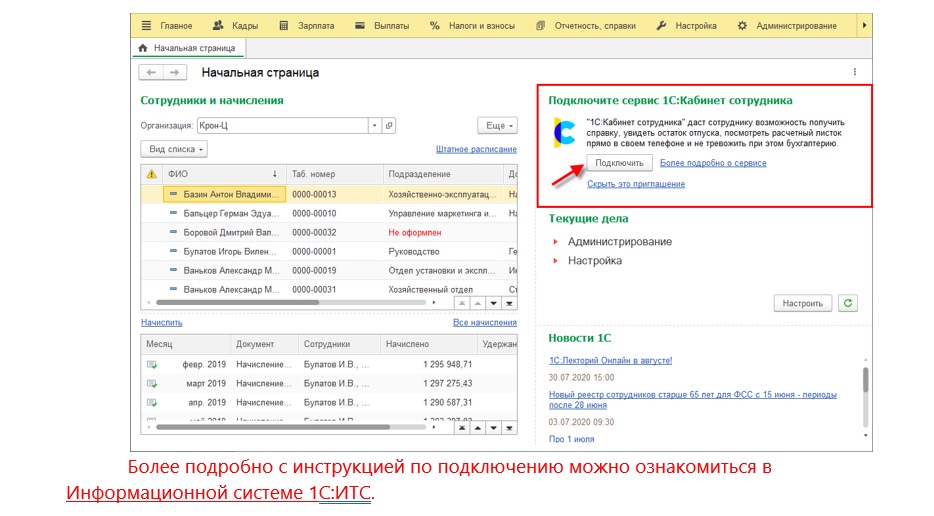Click the forward arrow navigation button

coord(175,73)
